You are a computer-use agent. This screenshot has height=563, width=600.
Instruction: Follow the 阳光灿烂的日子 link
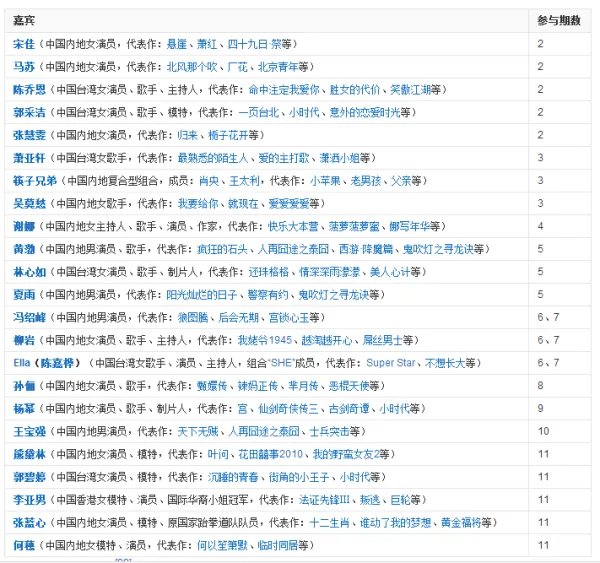(x=202, y=295)
